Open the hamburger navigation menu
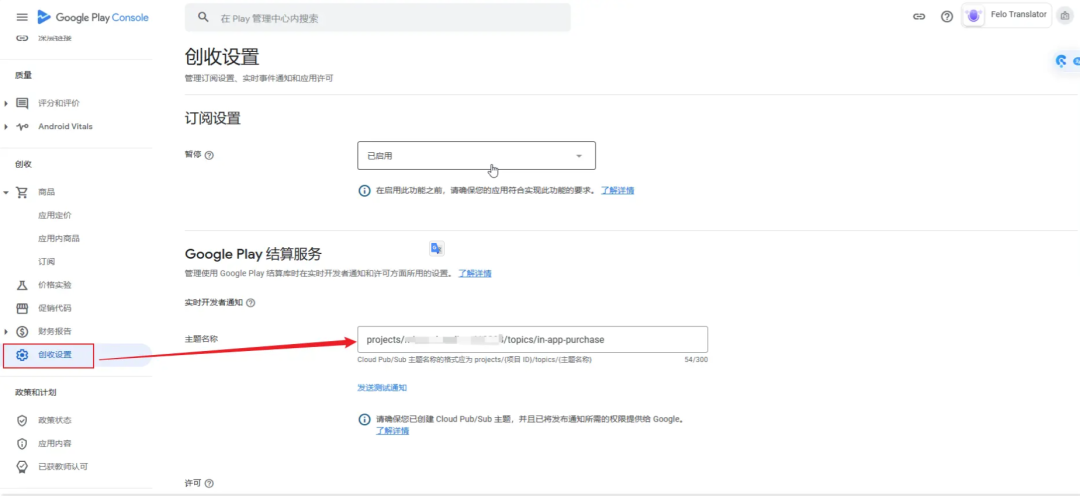This screenshot has width=1080, height=497. pyautogui.click(x=22, y=17)
